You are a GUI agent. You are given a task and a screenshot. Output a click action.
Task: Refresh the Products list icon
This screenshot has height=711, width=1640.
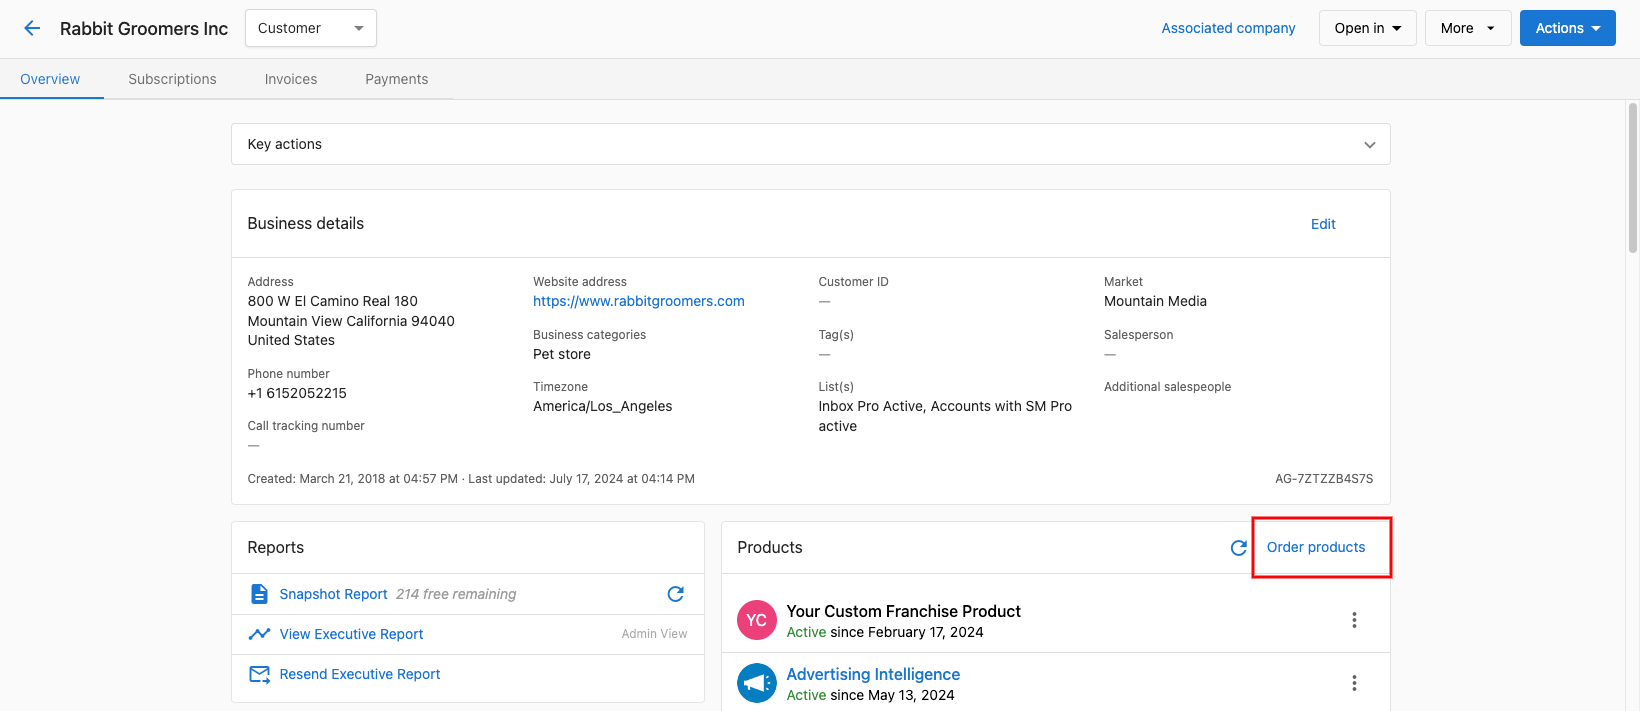1238,548
